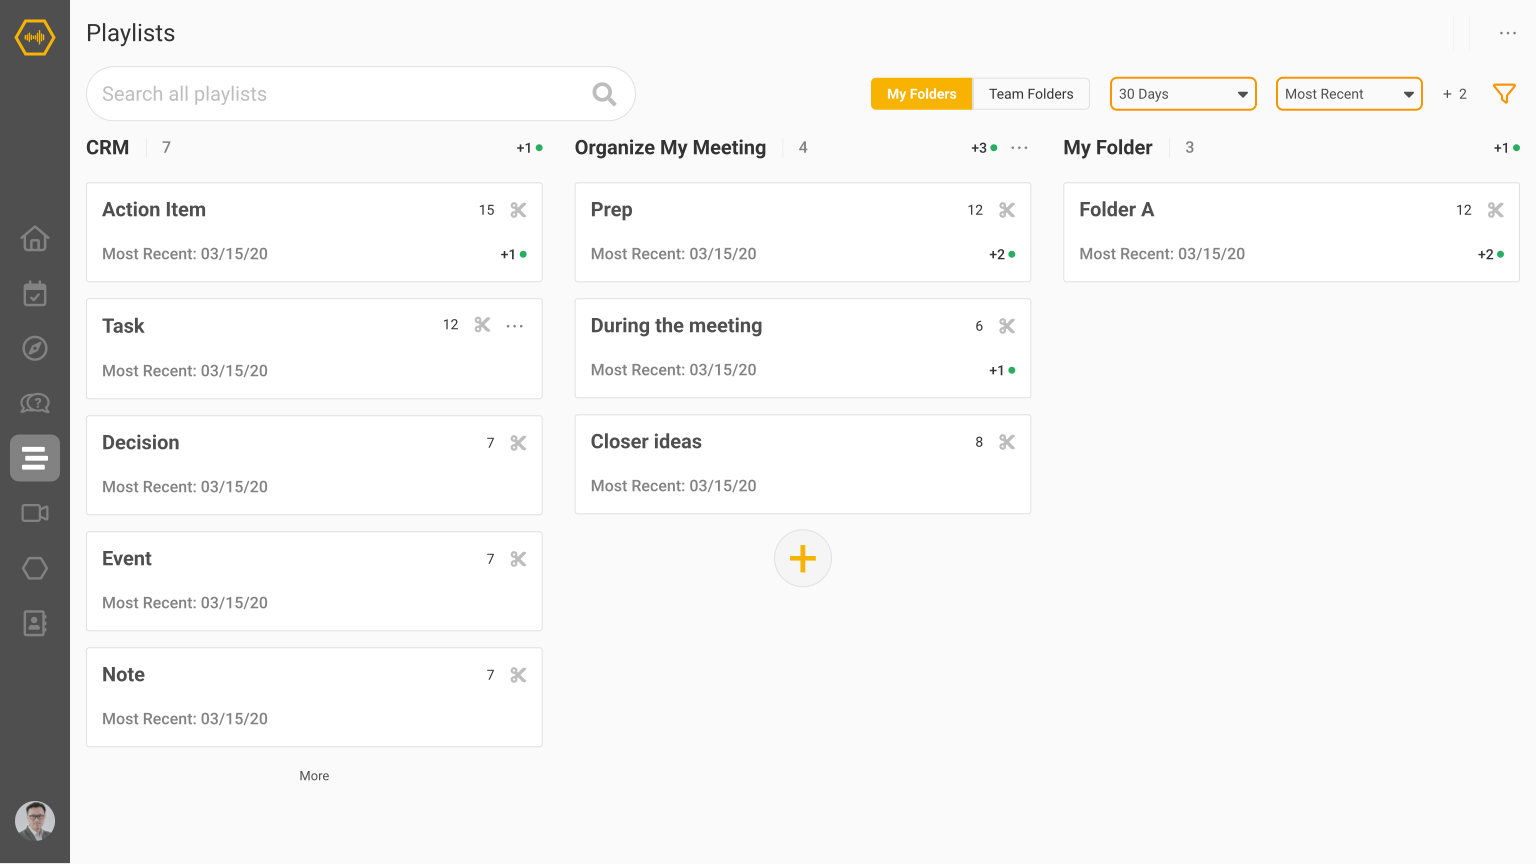This screenshot has width=1536, height=864.
Task: Open the 30 Days dropdown
Action: [1183, 94]
